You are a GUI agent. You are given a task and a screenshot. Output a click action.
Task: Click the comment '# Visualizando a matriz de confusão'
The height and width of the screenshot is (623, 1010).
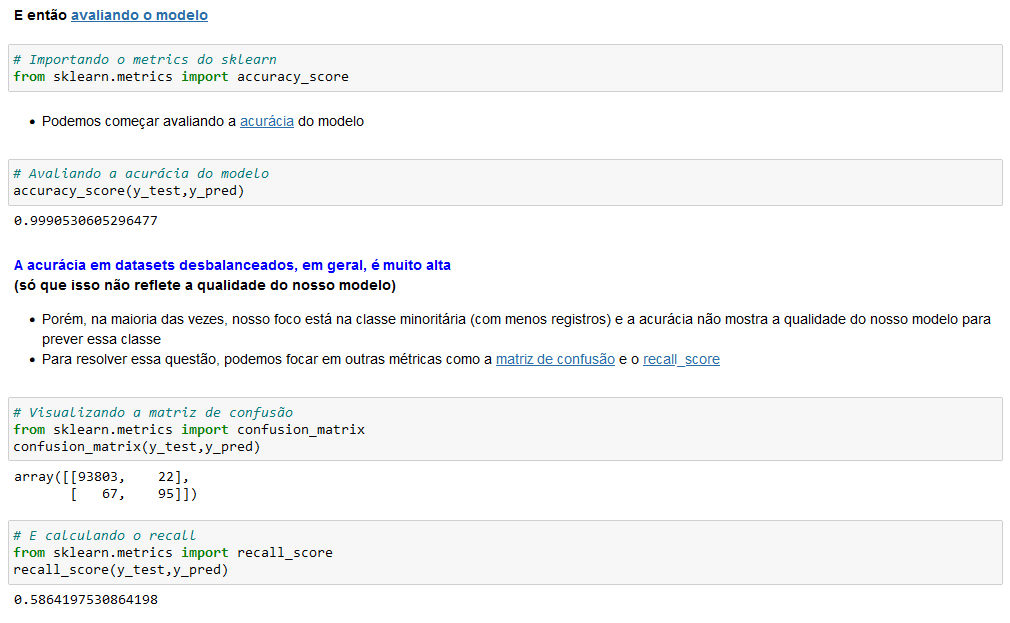click(153, 412)
